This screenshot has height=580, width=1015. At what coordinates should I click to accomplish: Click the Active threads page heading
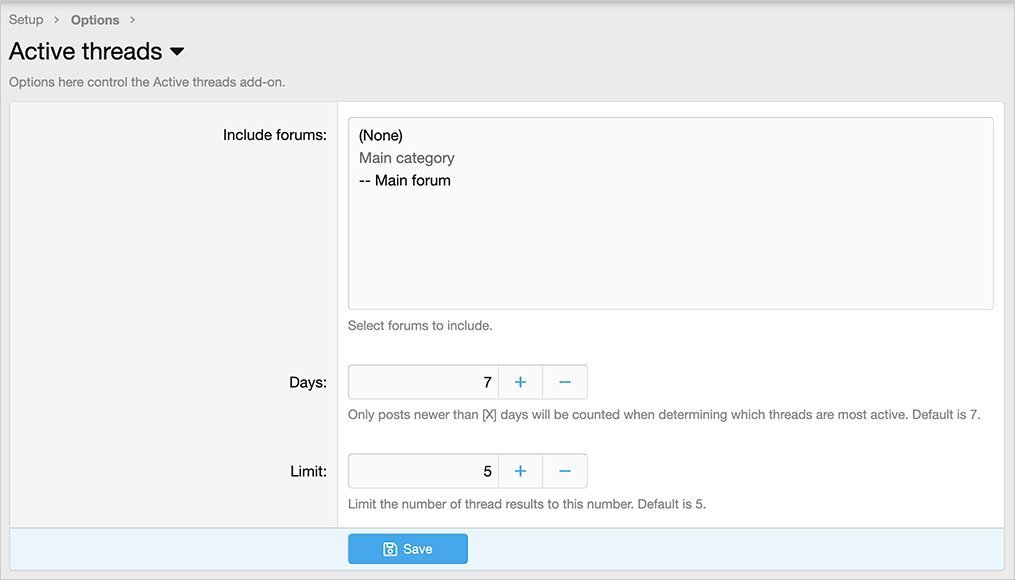[x=86, y=51]
